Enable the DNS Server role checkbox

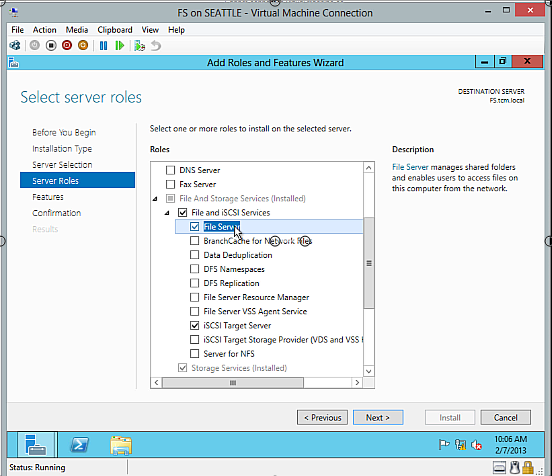pyautogui.click(x=170, y=170)
